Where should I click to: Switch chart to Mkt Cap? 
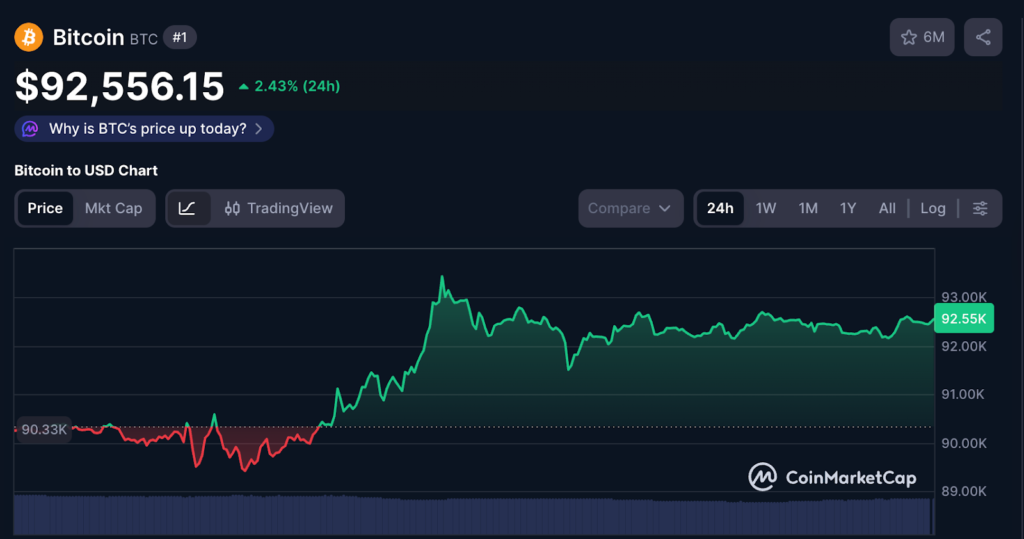(113, 208)
